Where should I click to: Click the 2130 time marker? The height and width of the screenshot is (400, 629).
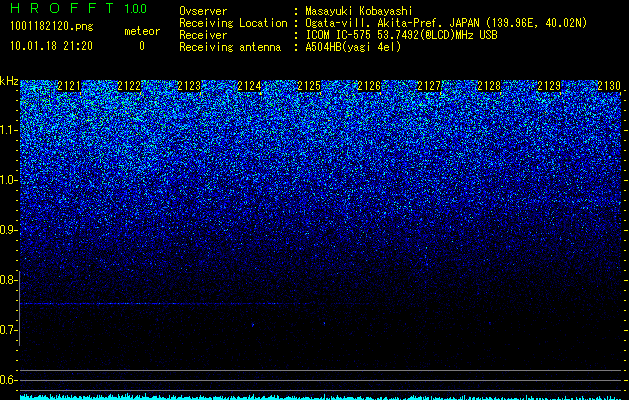(609, 86)
